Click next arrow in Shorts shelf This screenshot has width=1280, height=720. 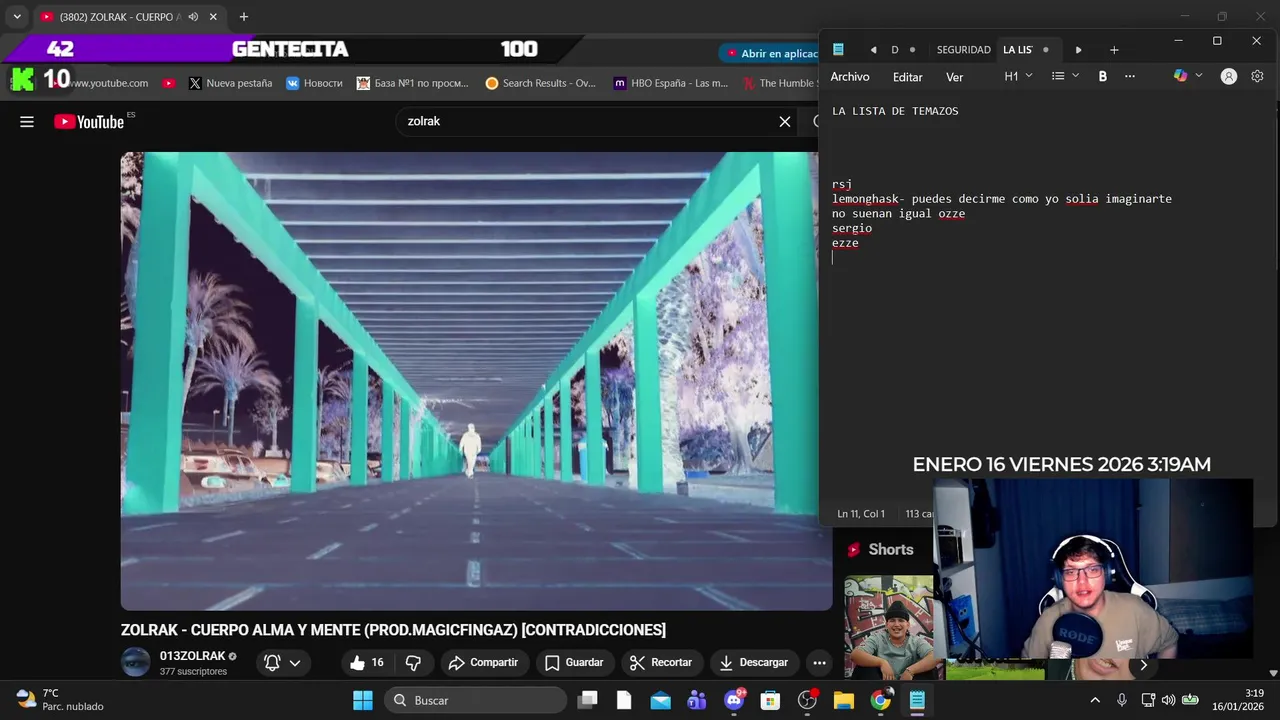click(x=1143, y=665)
